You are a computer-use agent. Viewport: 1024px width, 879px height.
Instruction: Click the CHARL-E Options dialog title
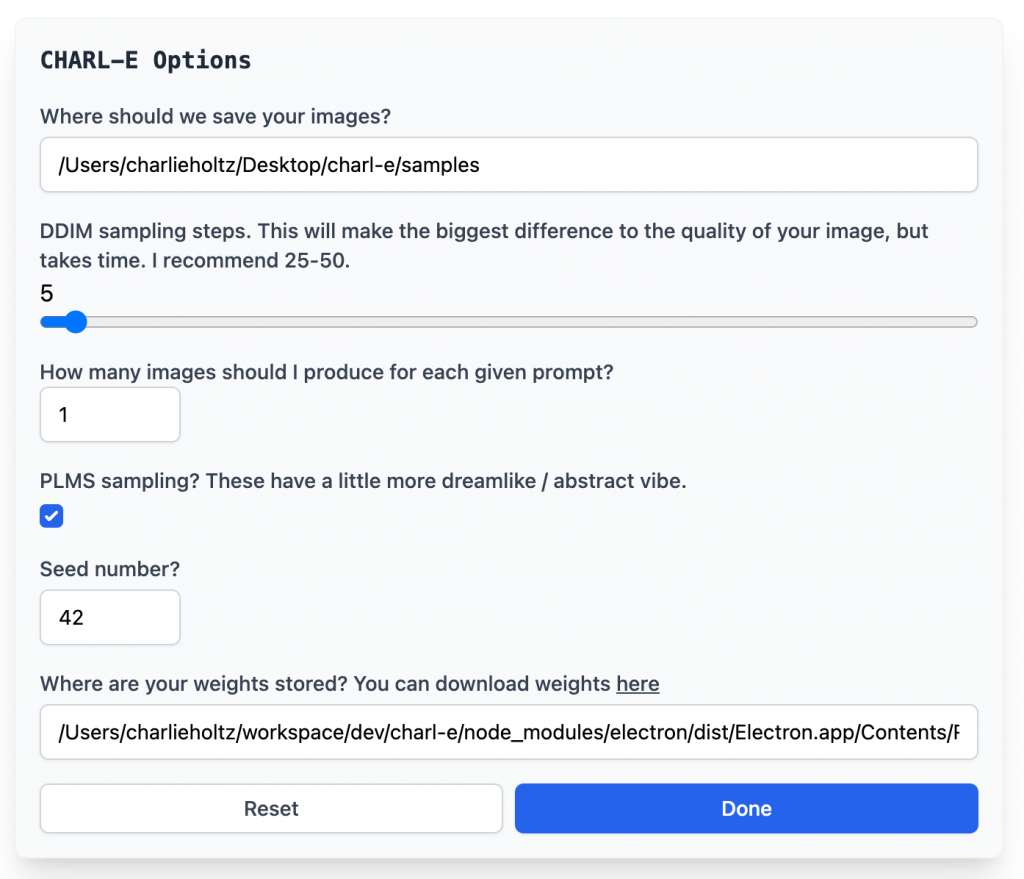pyautogui.click(x=145, y=60)
